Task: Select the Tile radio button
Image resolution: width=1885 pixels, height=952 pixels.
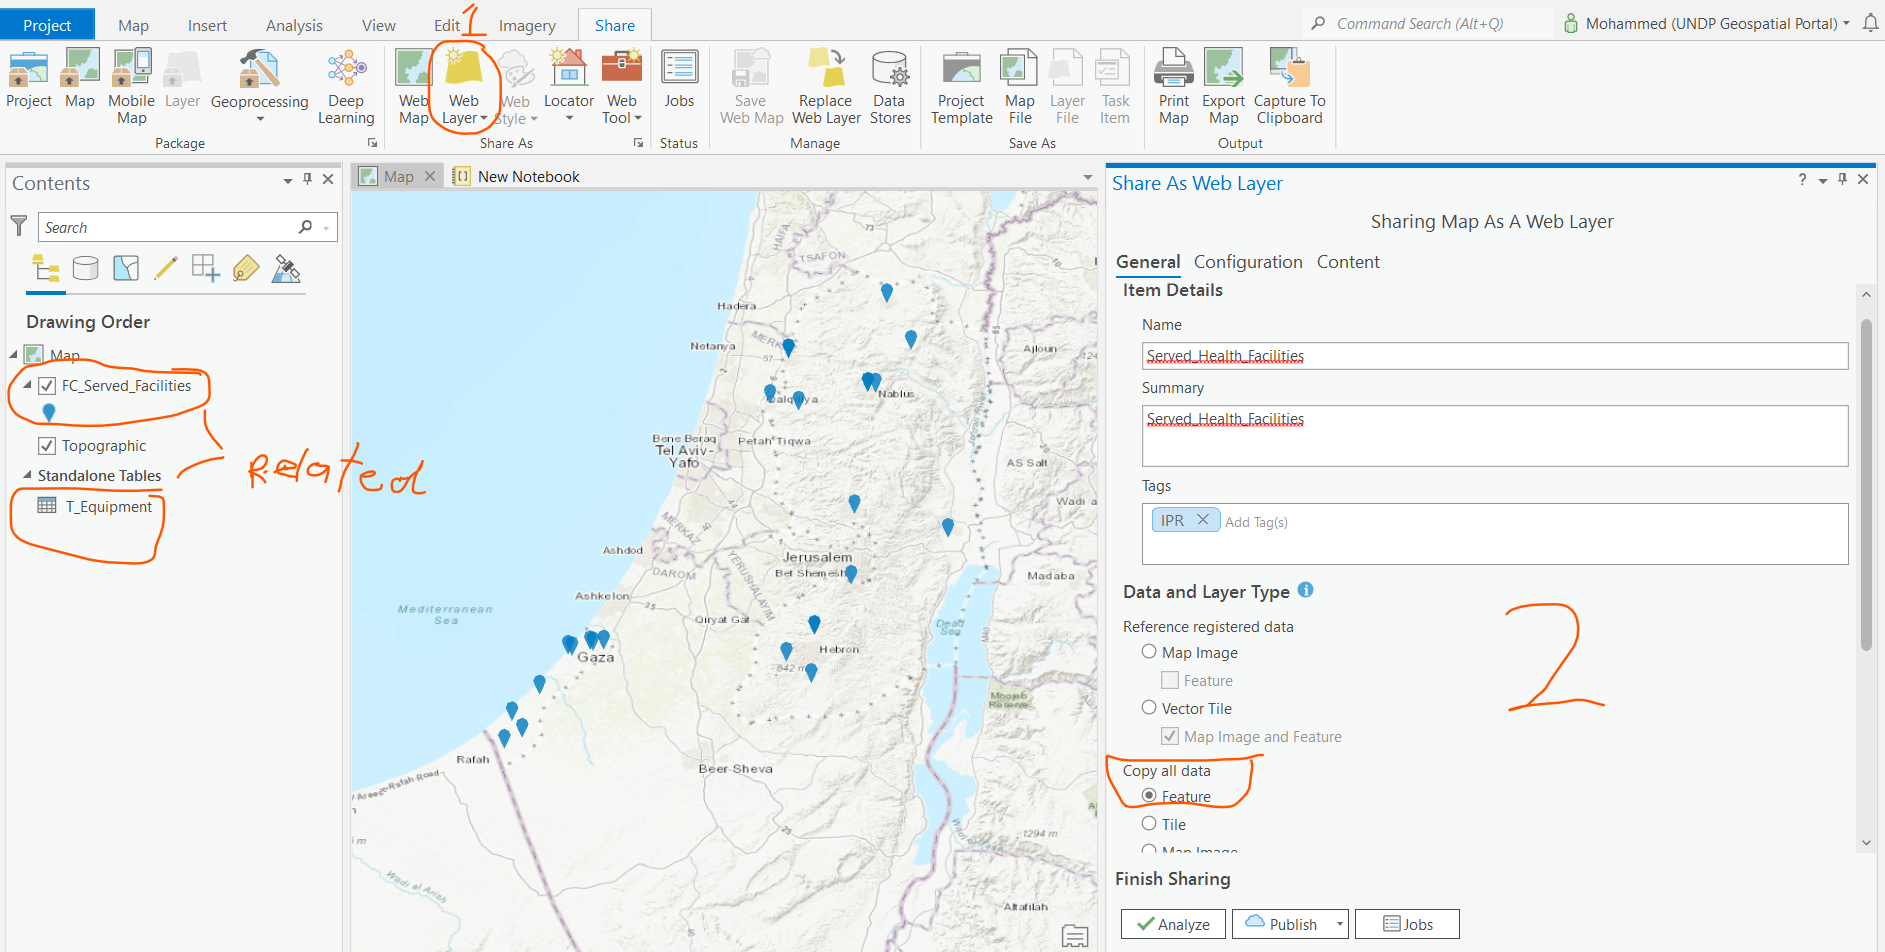Action: click(1149, 824)
